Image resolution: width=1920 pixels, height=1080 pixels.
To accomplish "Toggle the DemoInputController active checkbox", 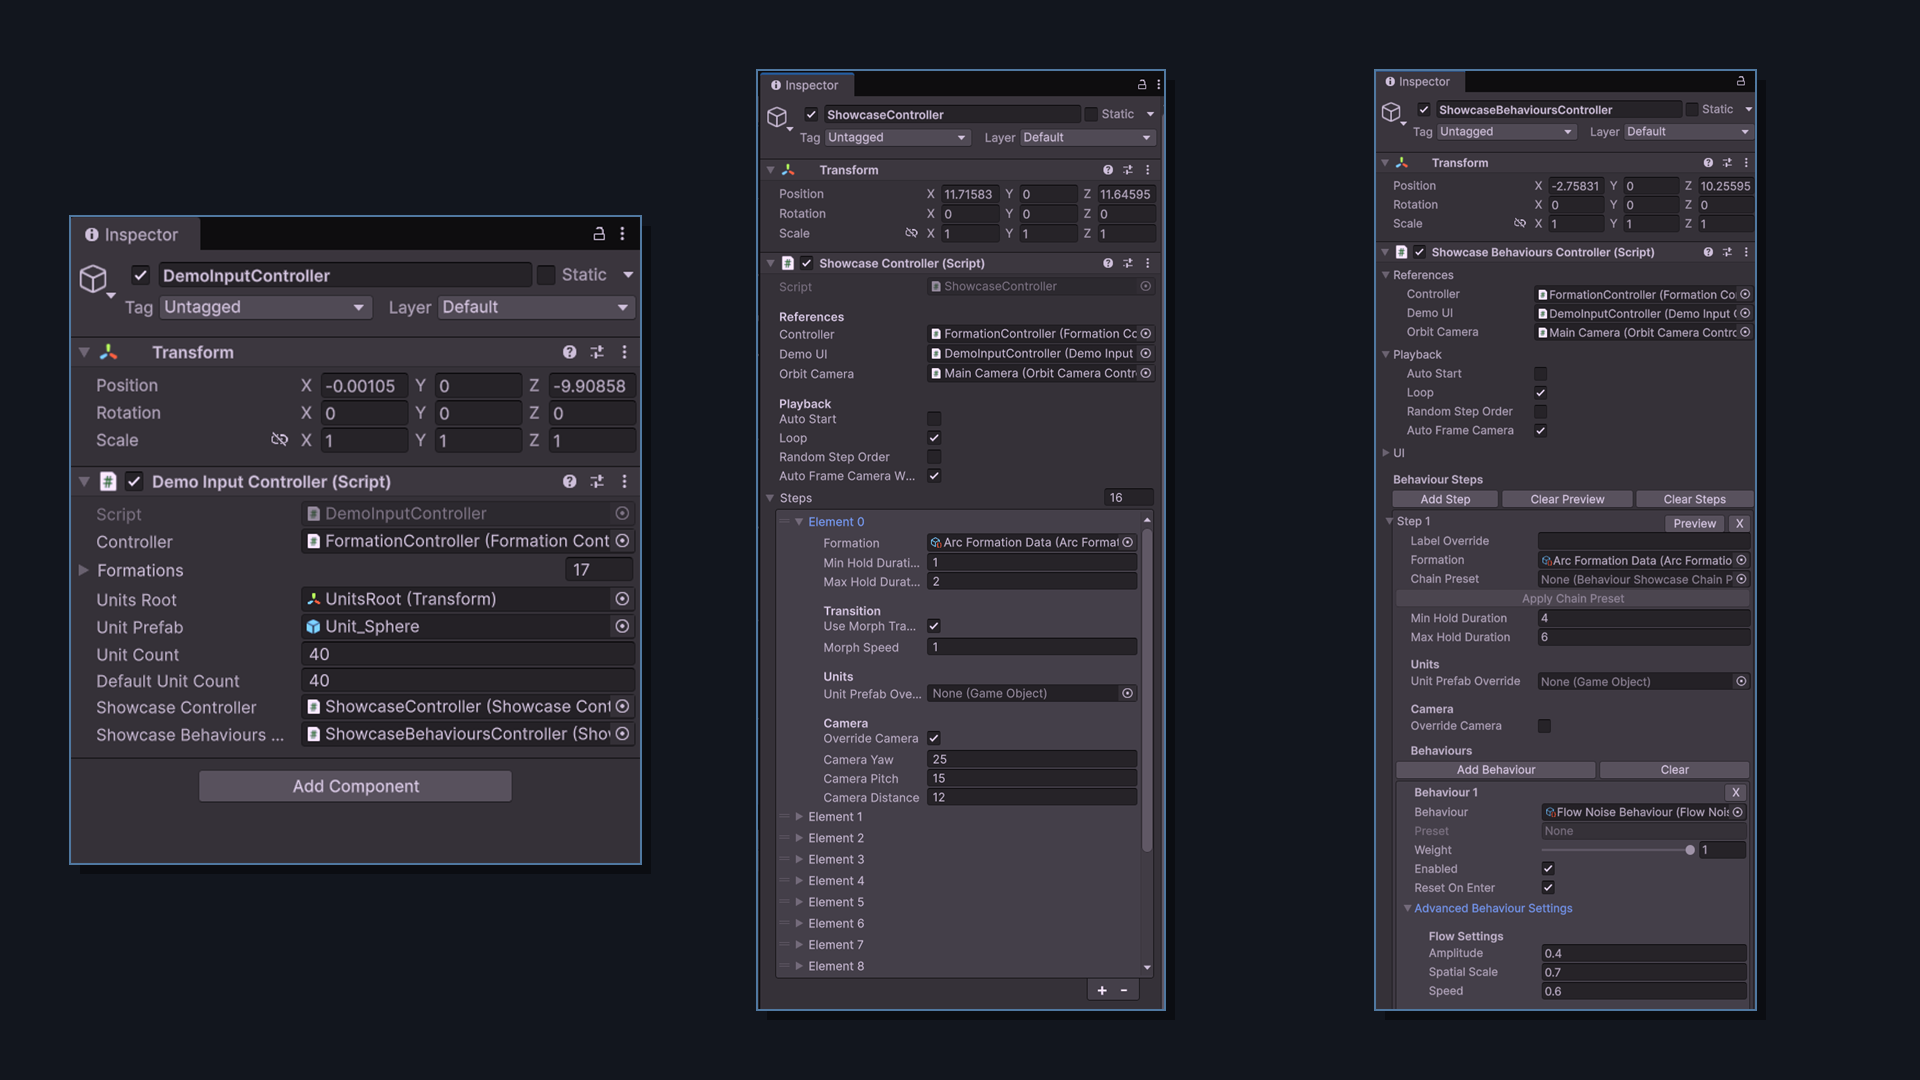I will pos(141,275).
